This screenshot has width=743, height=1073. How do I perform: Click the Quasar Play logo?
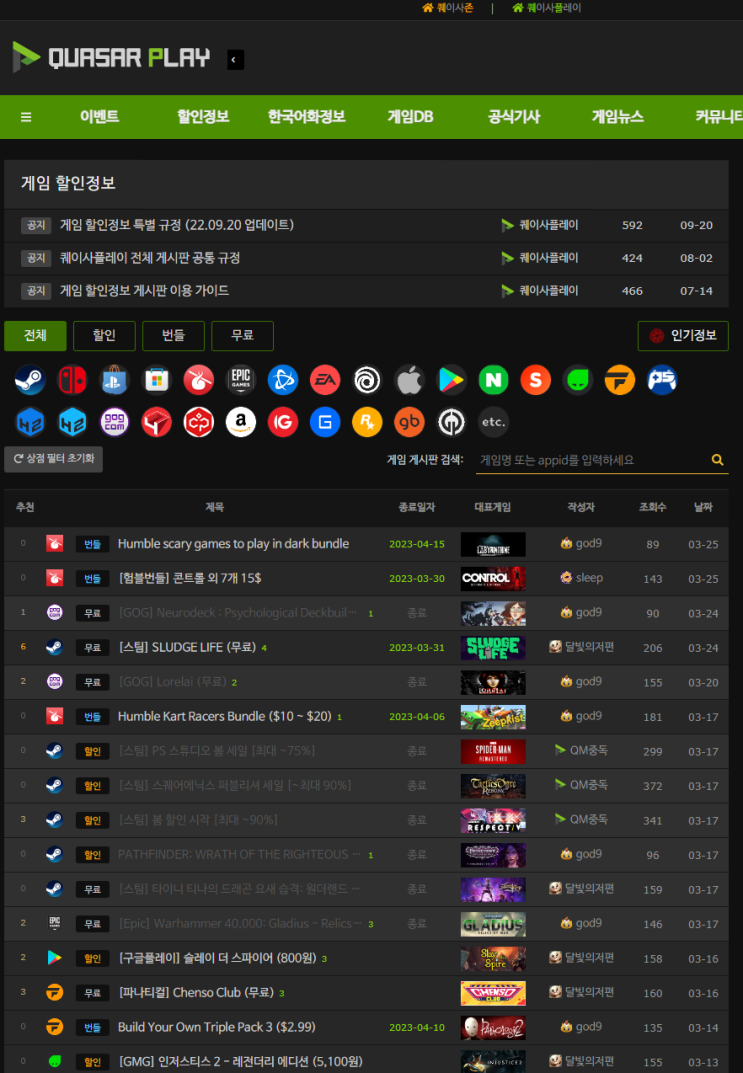[111, 57]
